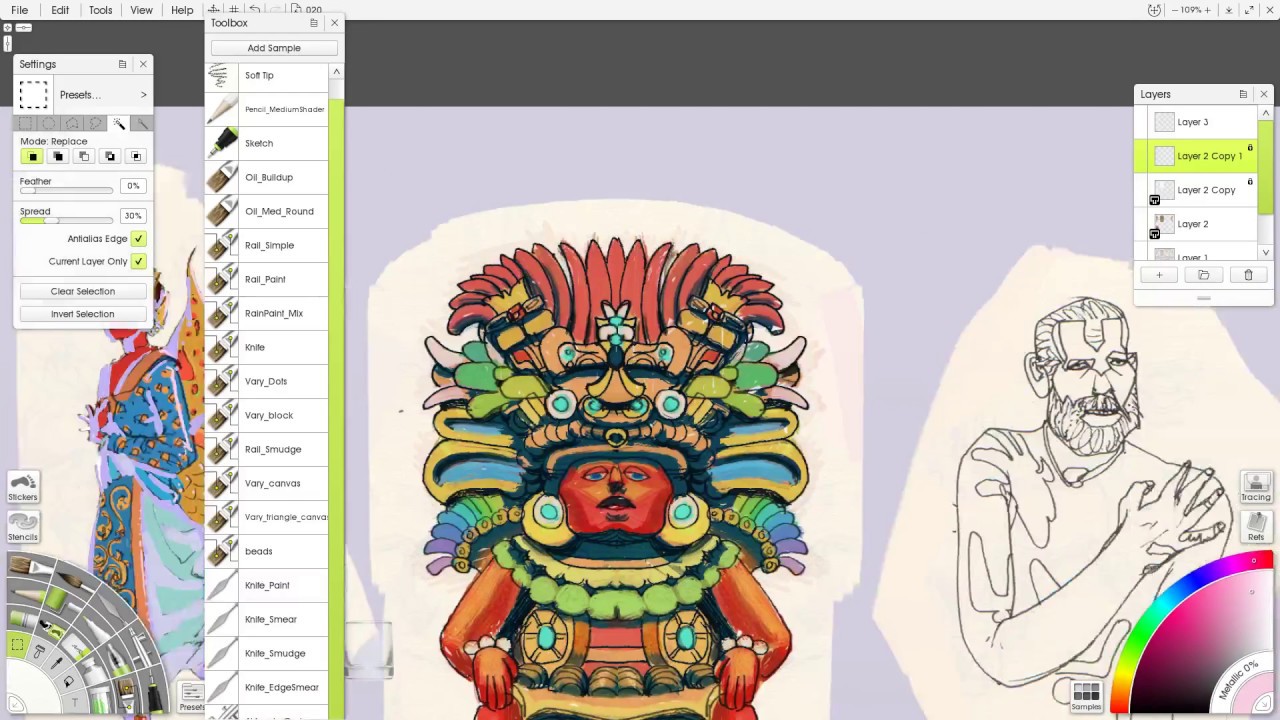Open the Stickers pod

pos(23,487)
